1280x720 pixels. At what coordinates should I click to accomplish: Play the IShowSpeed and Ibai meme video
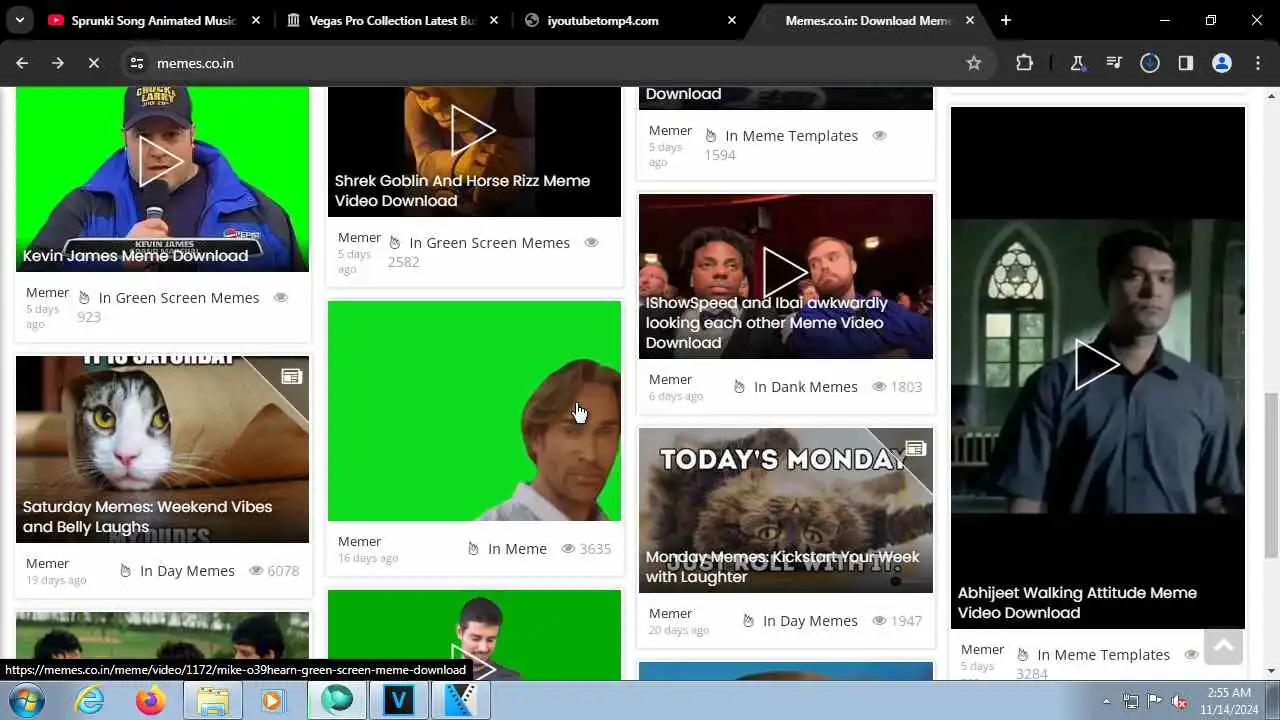785,272
